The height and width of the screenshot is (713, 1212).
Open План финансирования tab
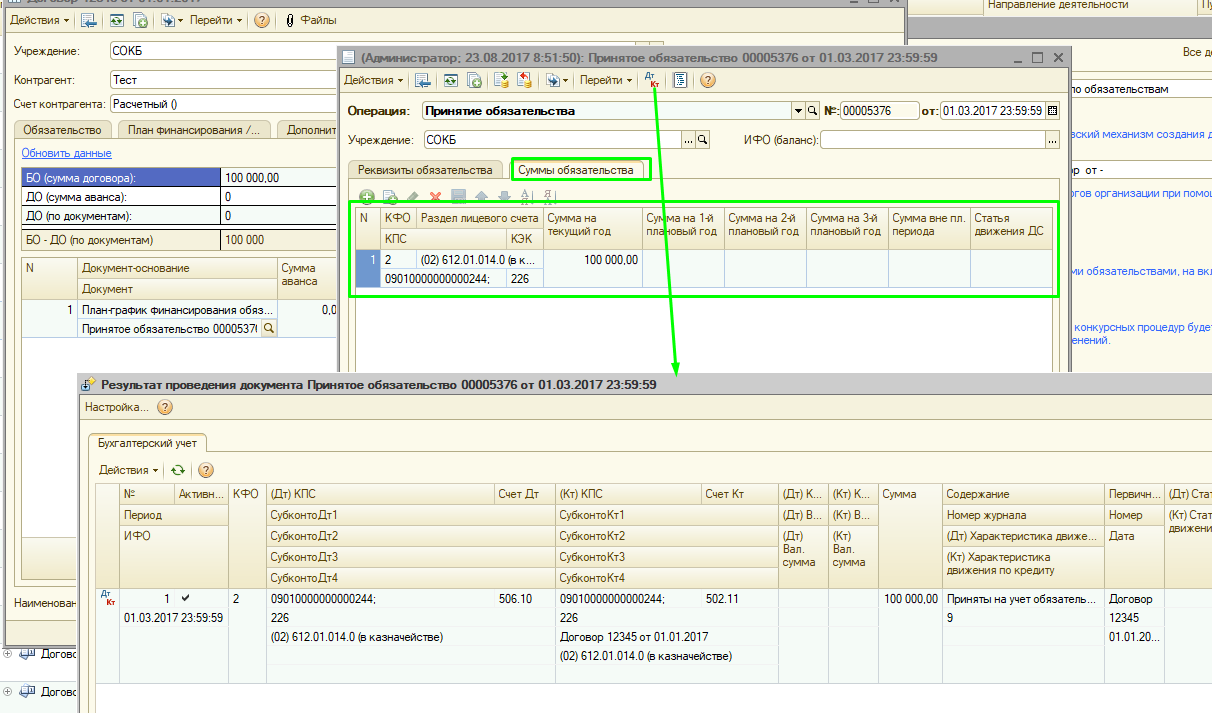pyautogui.click(x=194, y=130)
